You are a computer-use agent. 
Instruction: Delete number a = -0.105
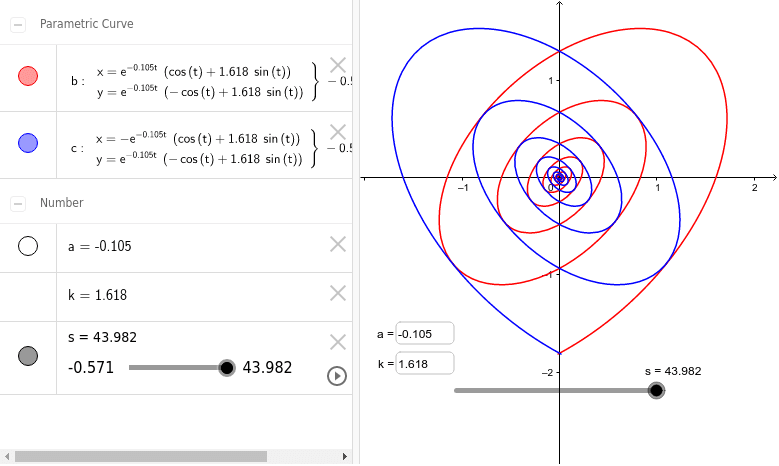tap(338, 244)
